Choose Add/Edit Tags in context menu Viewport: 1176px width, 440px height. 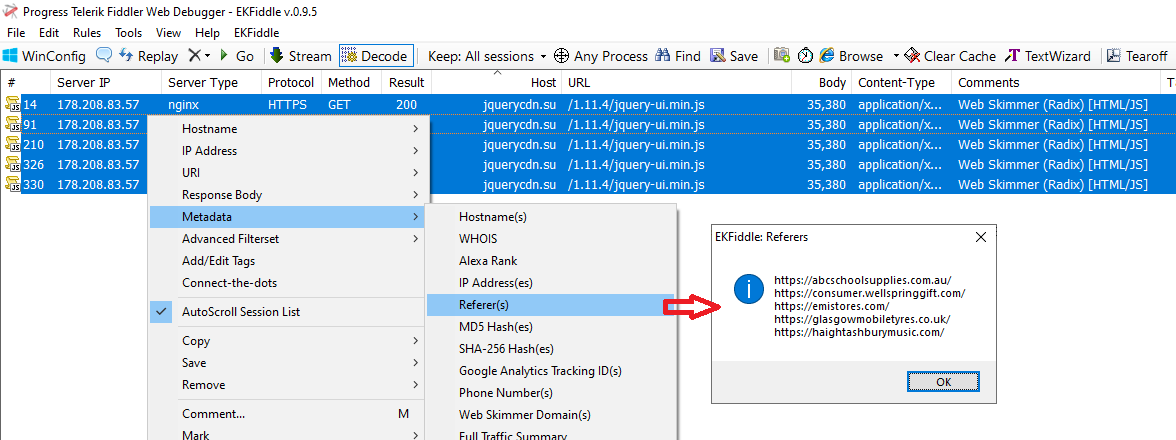click(288, 261)
